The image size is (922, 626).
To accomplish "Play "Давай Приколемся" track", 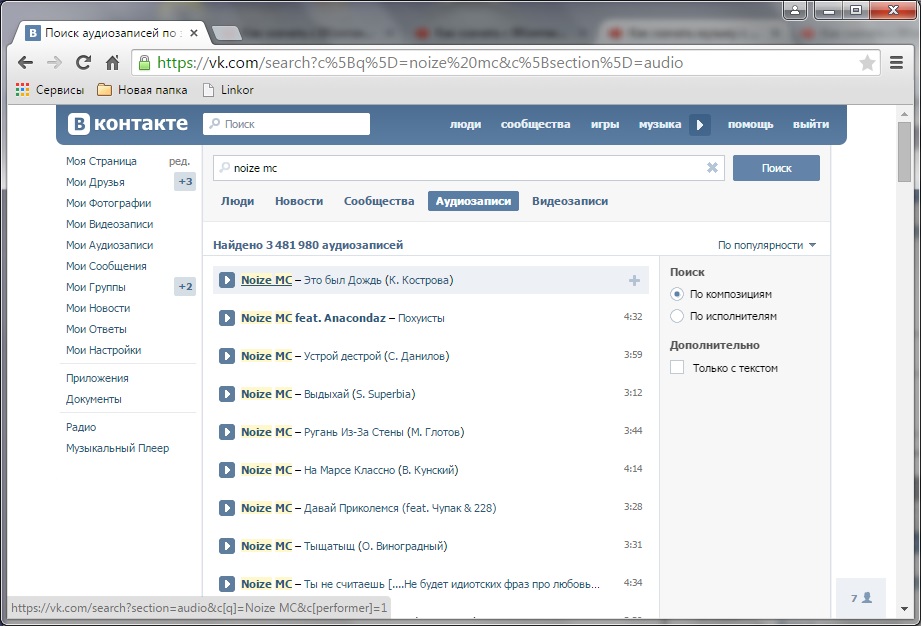I will tap(227, 508).
